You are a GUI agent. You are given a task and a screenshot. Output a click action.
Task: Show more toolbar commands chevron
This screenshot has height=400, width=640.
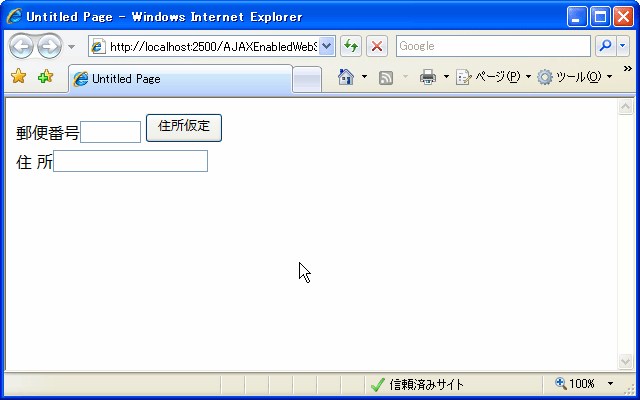click(628, 69)
